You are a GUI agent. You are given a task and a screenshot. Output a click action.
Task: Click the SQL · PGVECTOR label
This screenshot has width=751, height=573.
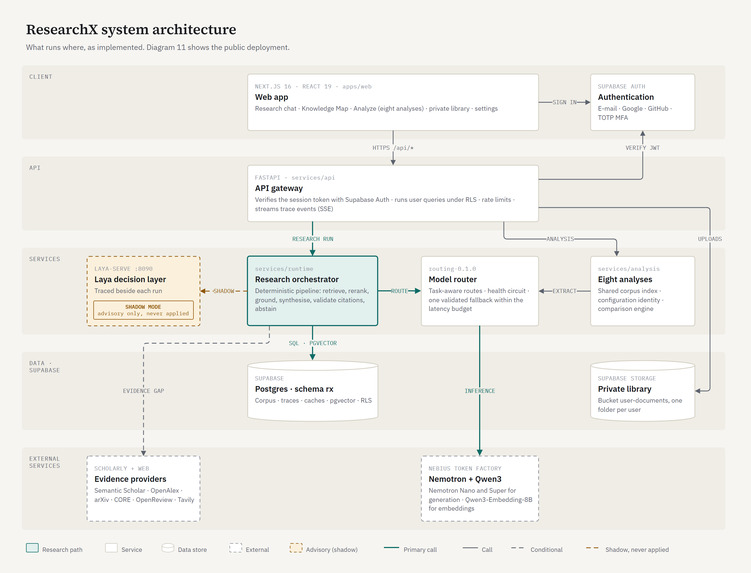312,343
